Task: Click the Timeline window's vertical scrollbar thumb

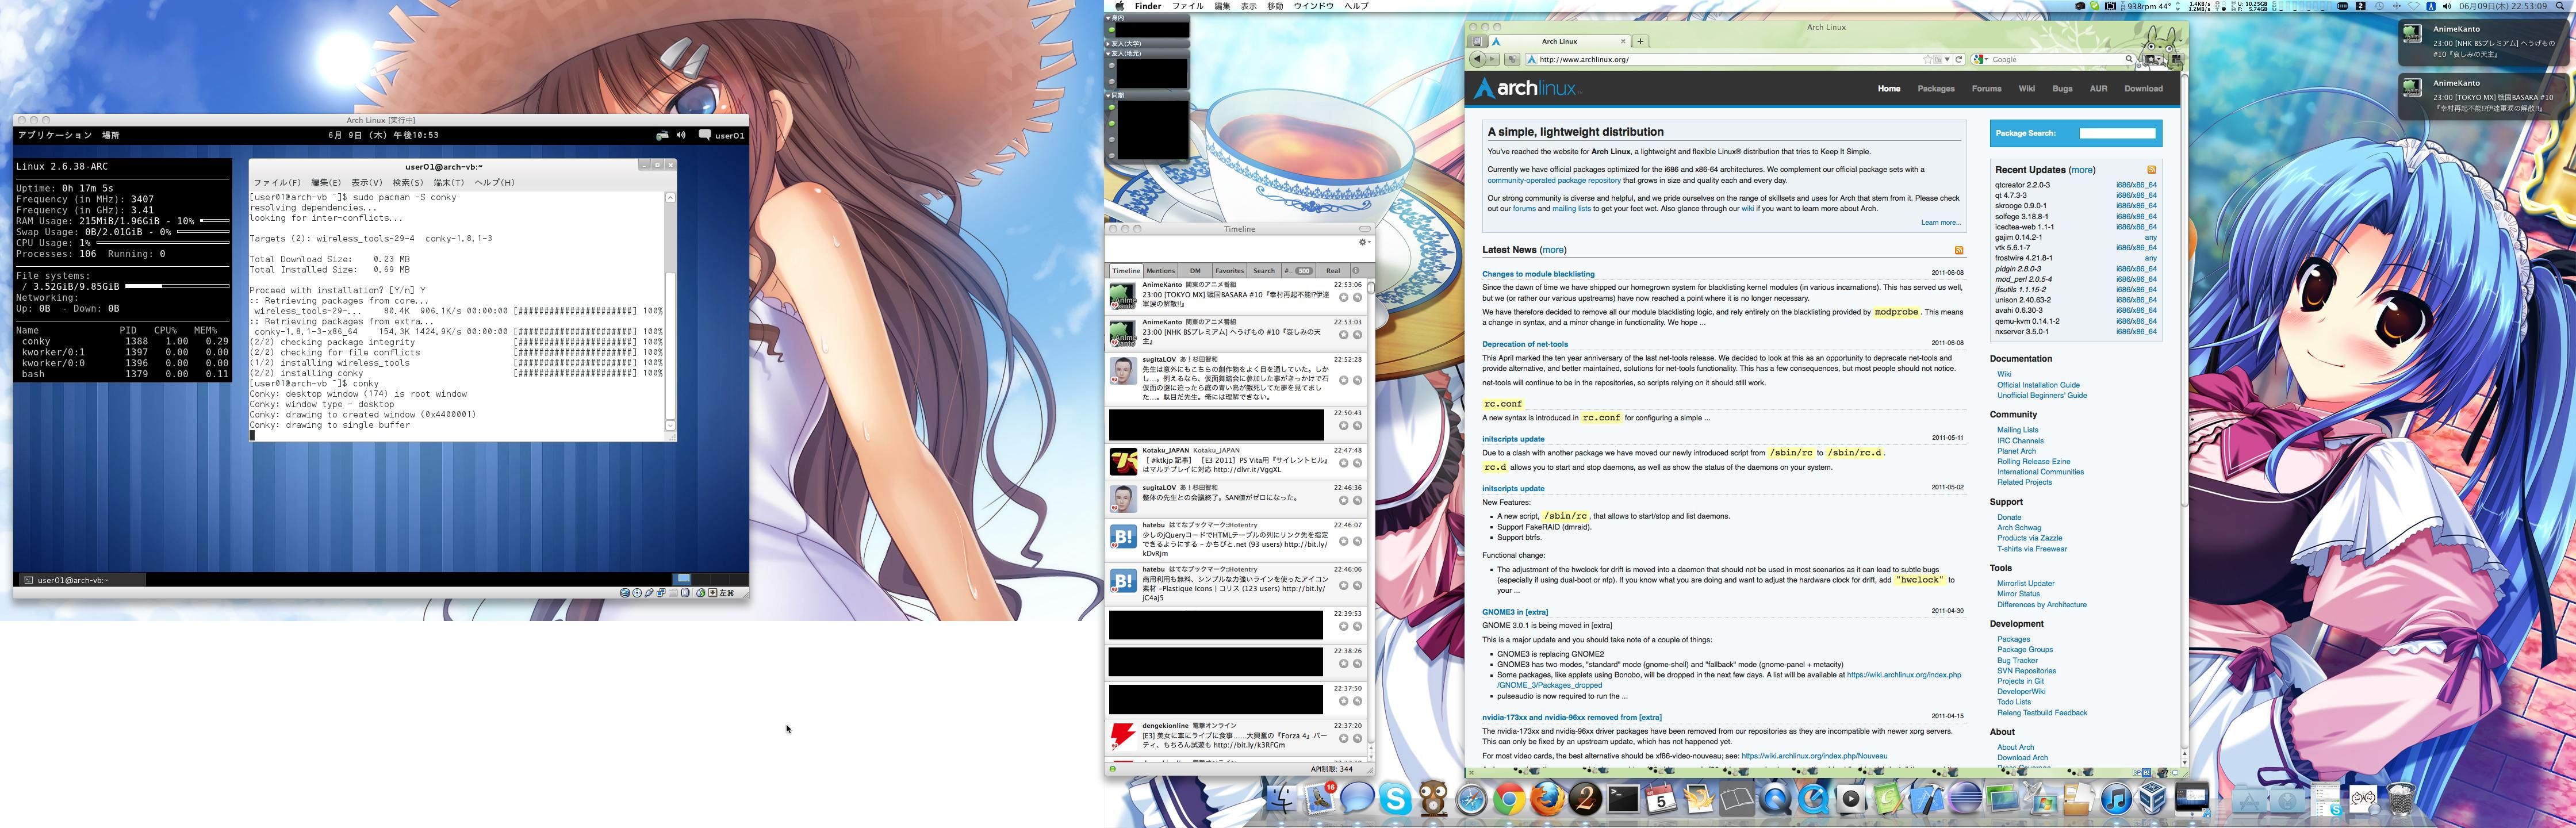Action: 1370,288
